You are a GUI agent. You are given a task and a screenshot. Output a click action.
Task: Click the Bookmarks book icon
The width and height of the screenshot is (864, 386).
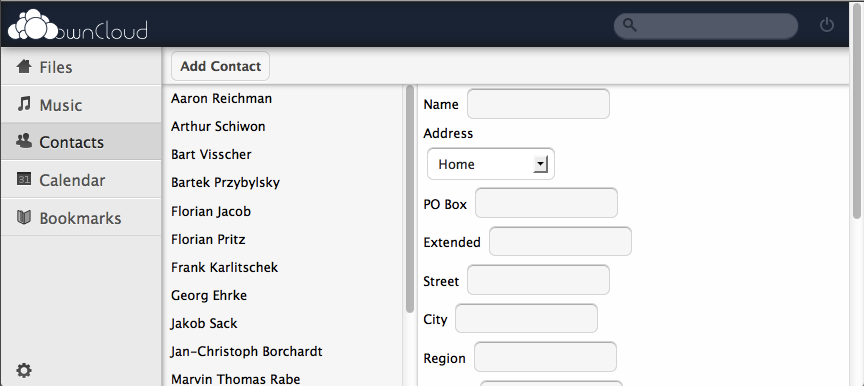24,218
